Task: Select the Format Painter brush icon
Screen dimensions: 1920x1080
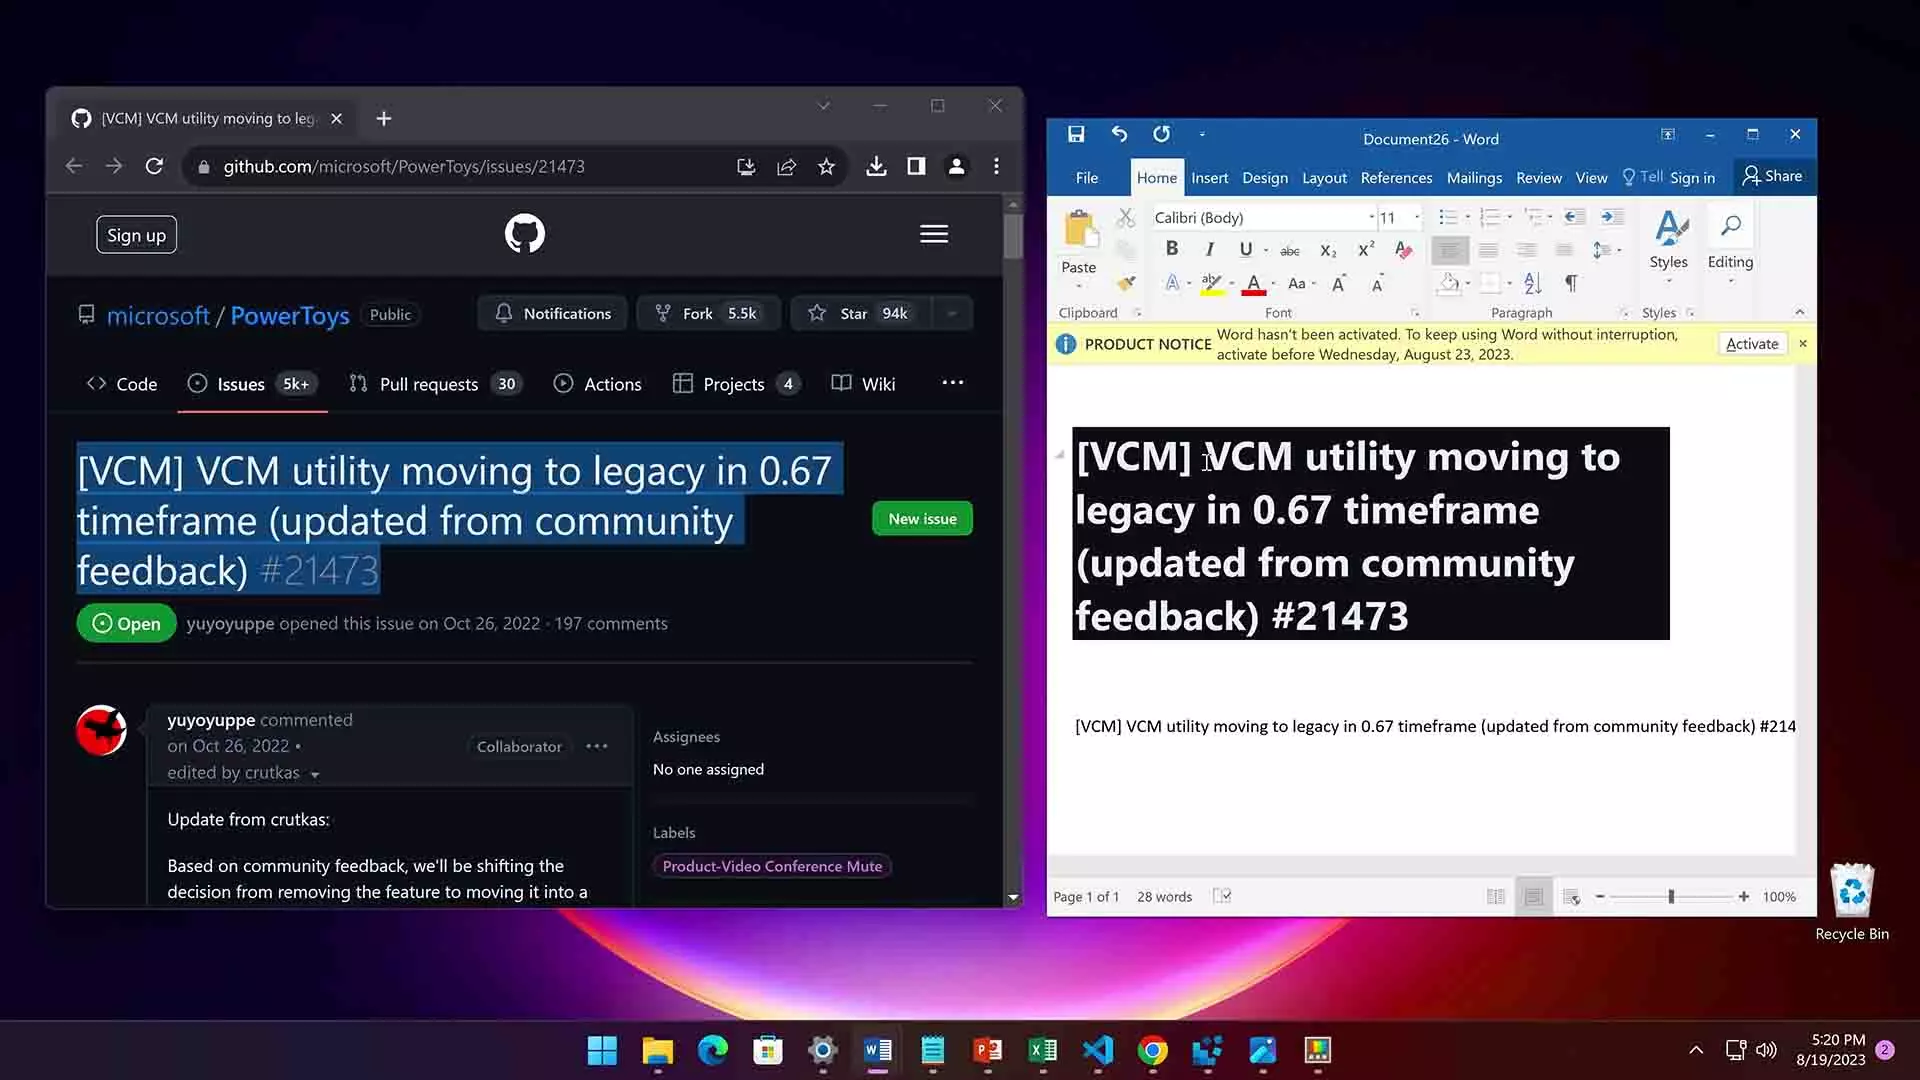Action: (x=1126, y=283)
